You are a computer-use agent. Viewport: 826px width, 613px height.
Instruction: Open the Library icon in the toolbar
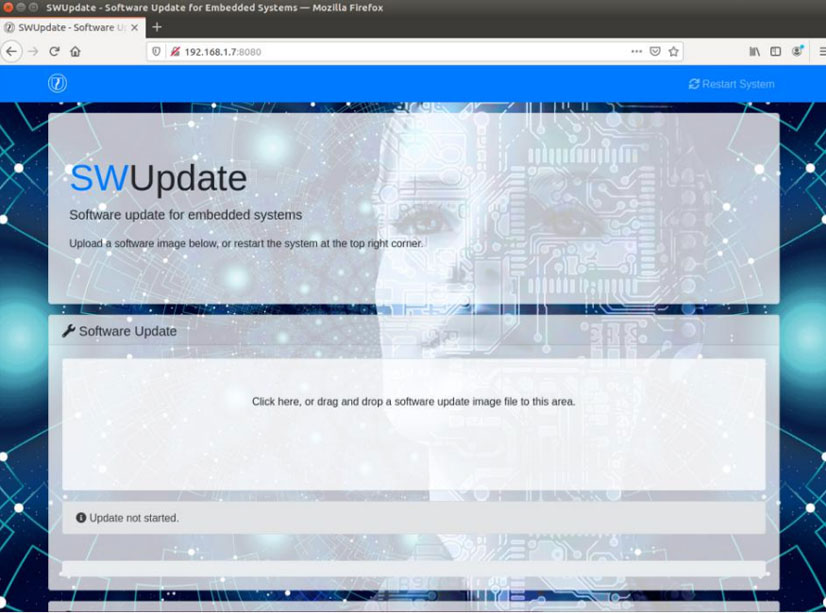(x=755, y=50)
